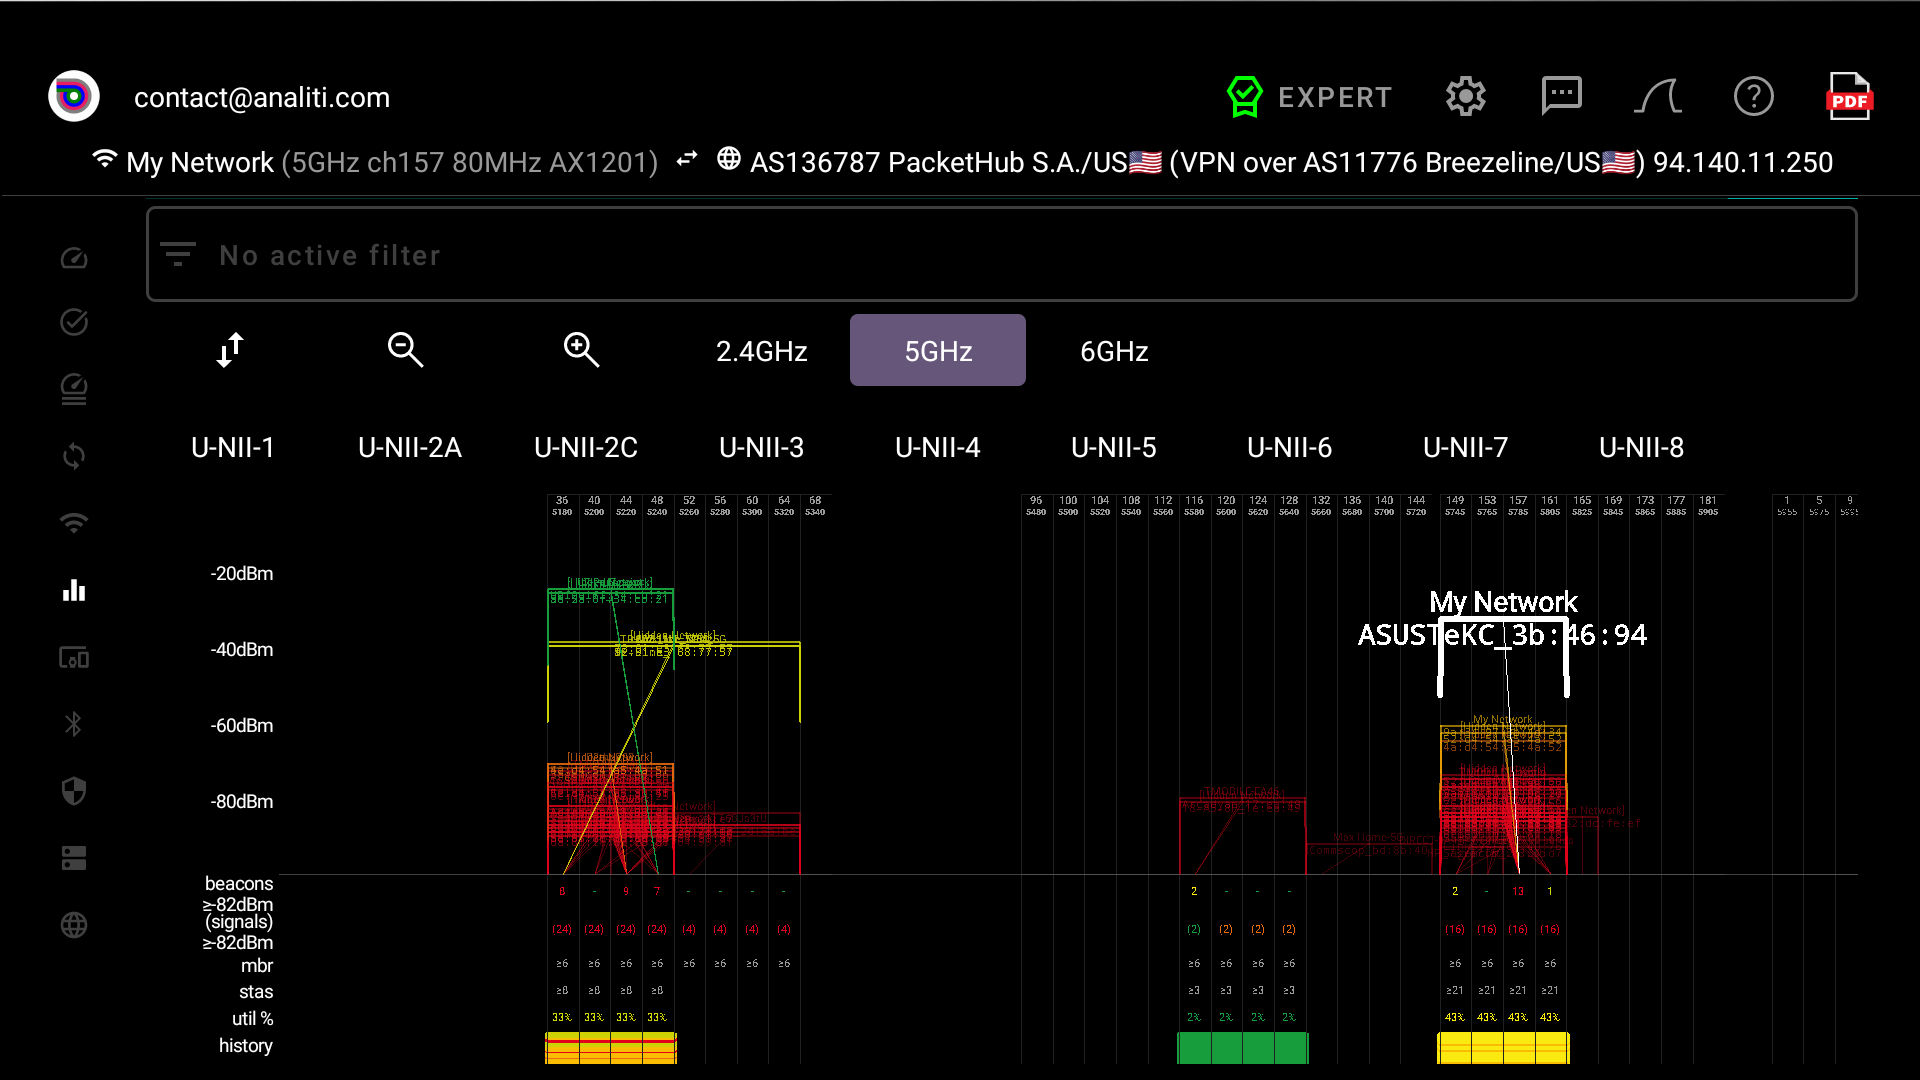Screen dimensions: 1920x1080
Task: Open the help question mark
Action: (x=1753, y=96)
